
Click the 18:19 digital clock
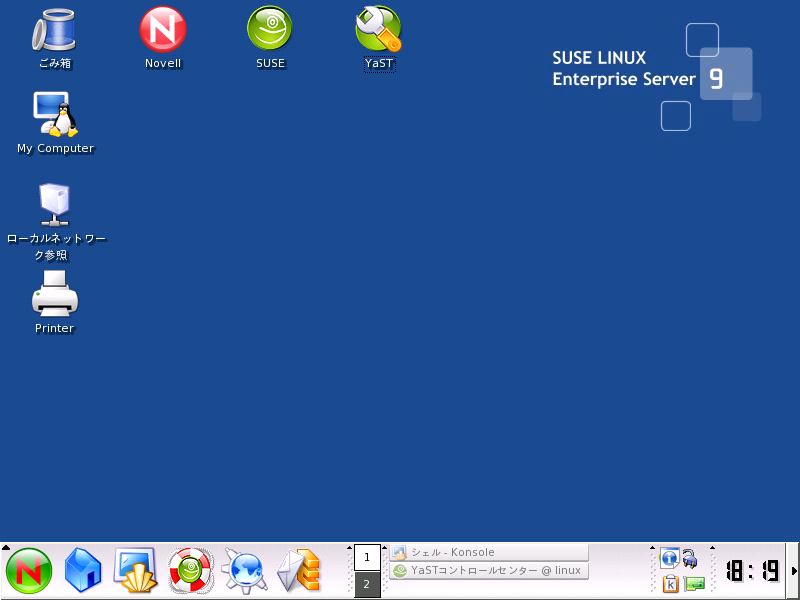(x=753, y=571)
